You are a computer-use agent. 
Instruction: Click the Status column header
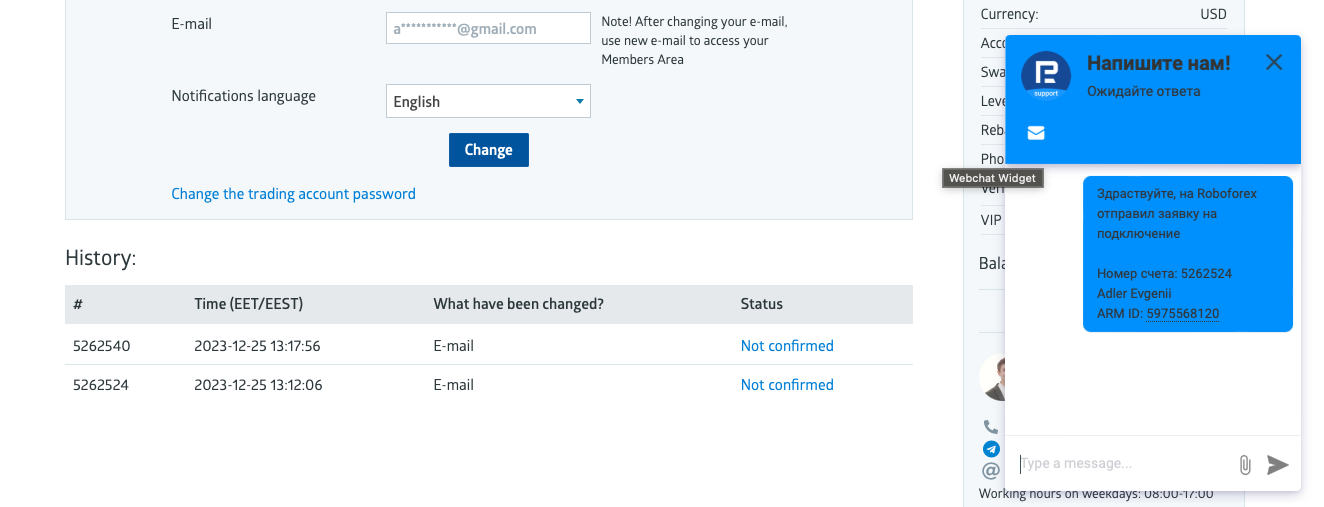[761, 304]
